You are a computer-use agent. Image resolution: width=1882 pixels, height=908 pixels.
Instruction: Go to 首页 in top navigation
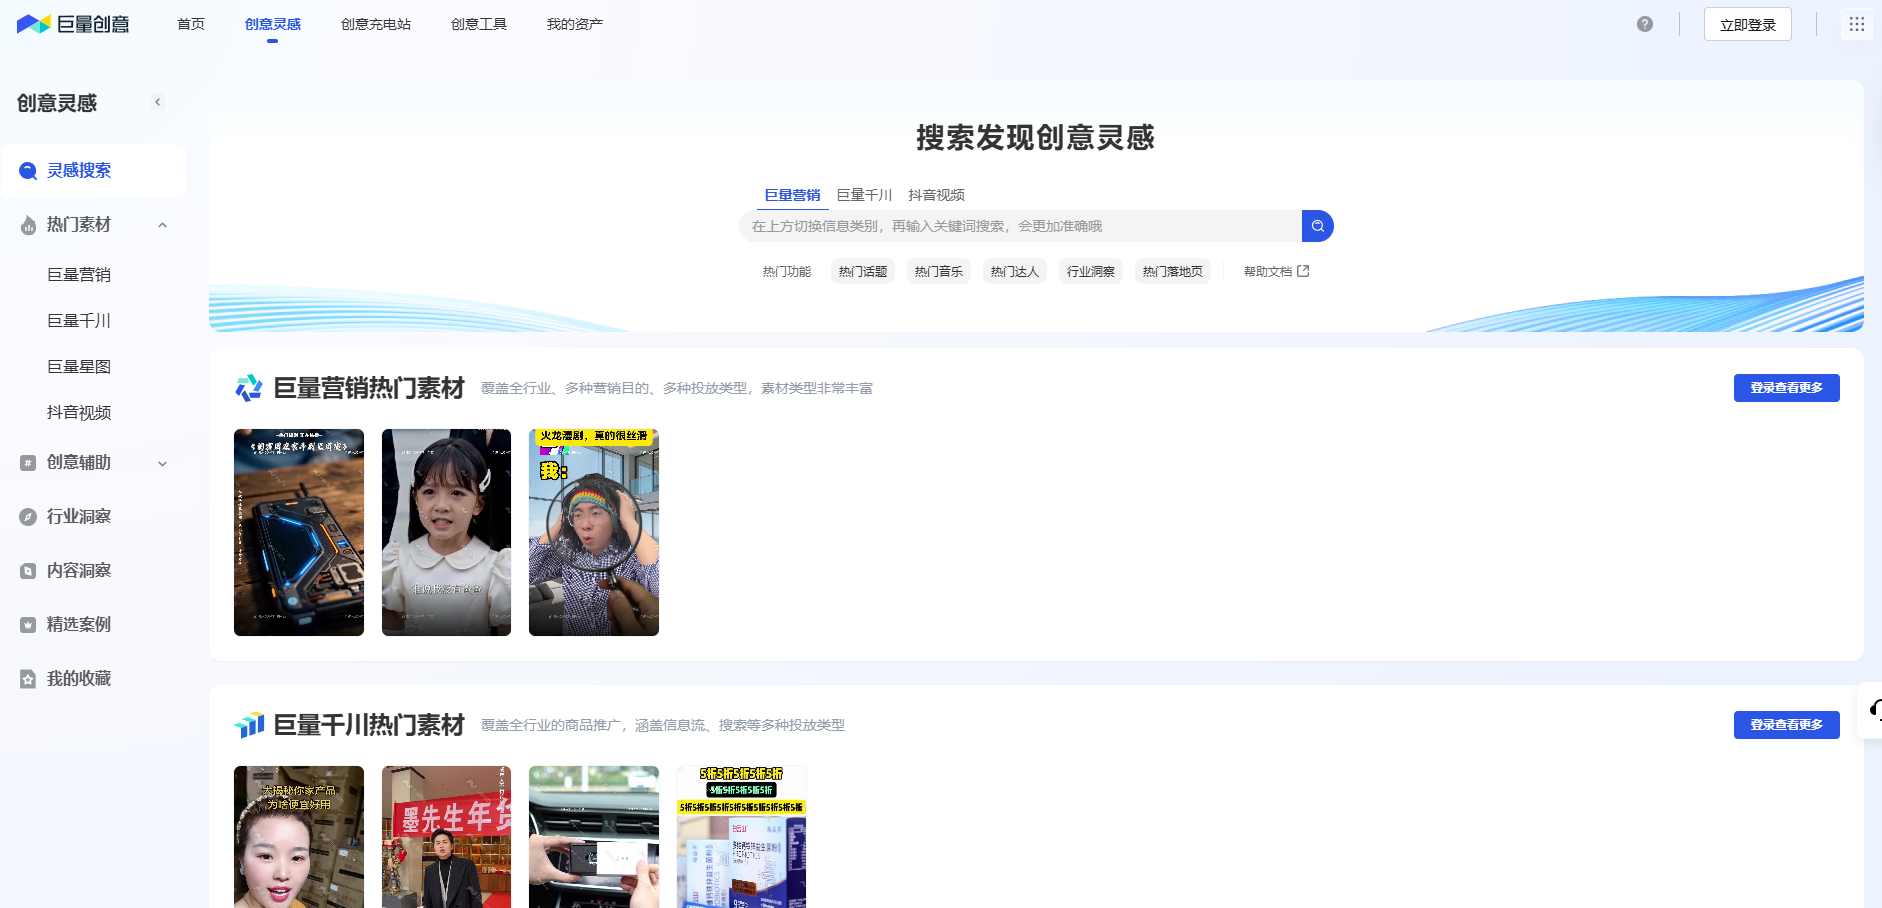coord(191,24)
